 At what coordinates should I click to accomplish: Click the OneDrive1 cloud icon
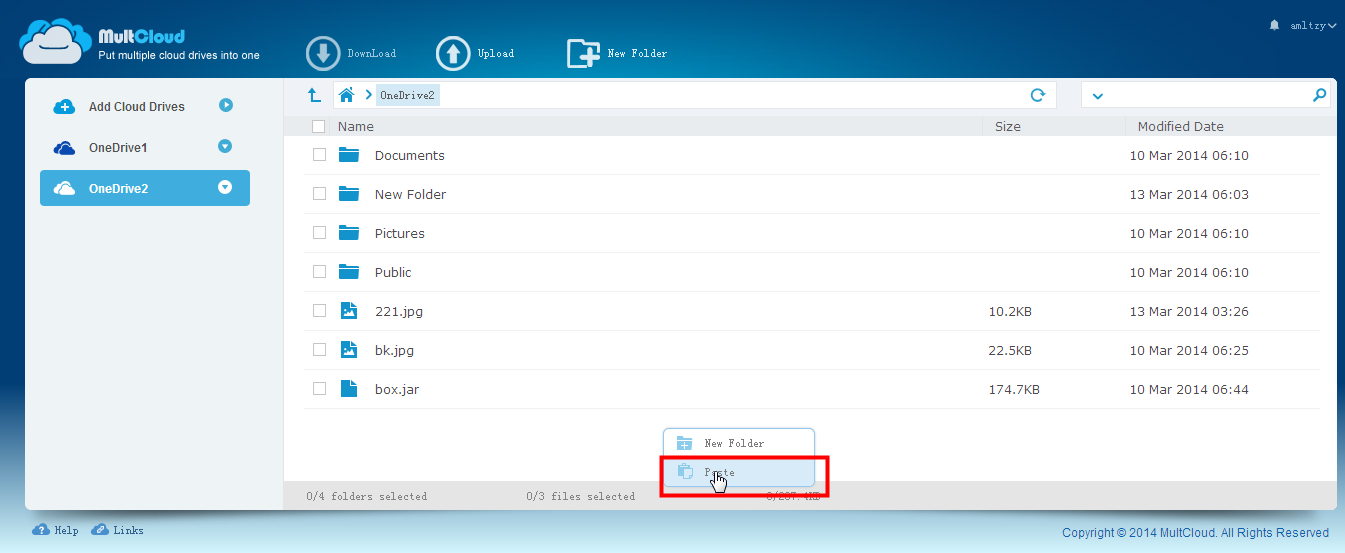tap(64, 148)
